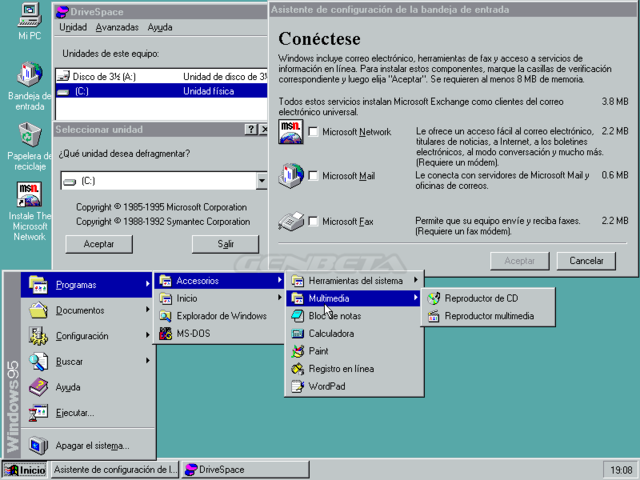Click the Ayuda book icon in Start menu

[38, 387]
